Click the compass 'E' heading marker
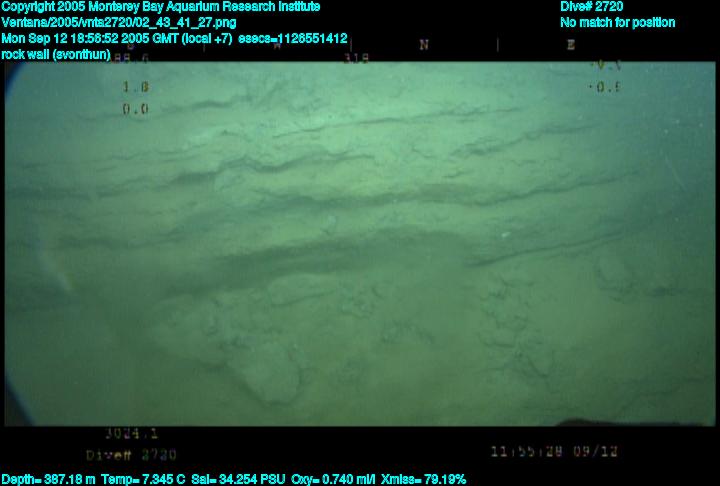 coord(571,45)
